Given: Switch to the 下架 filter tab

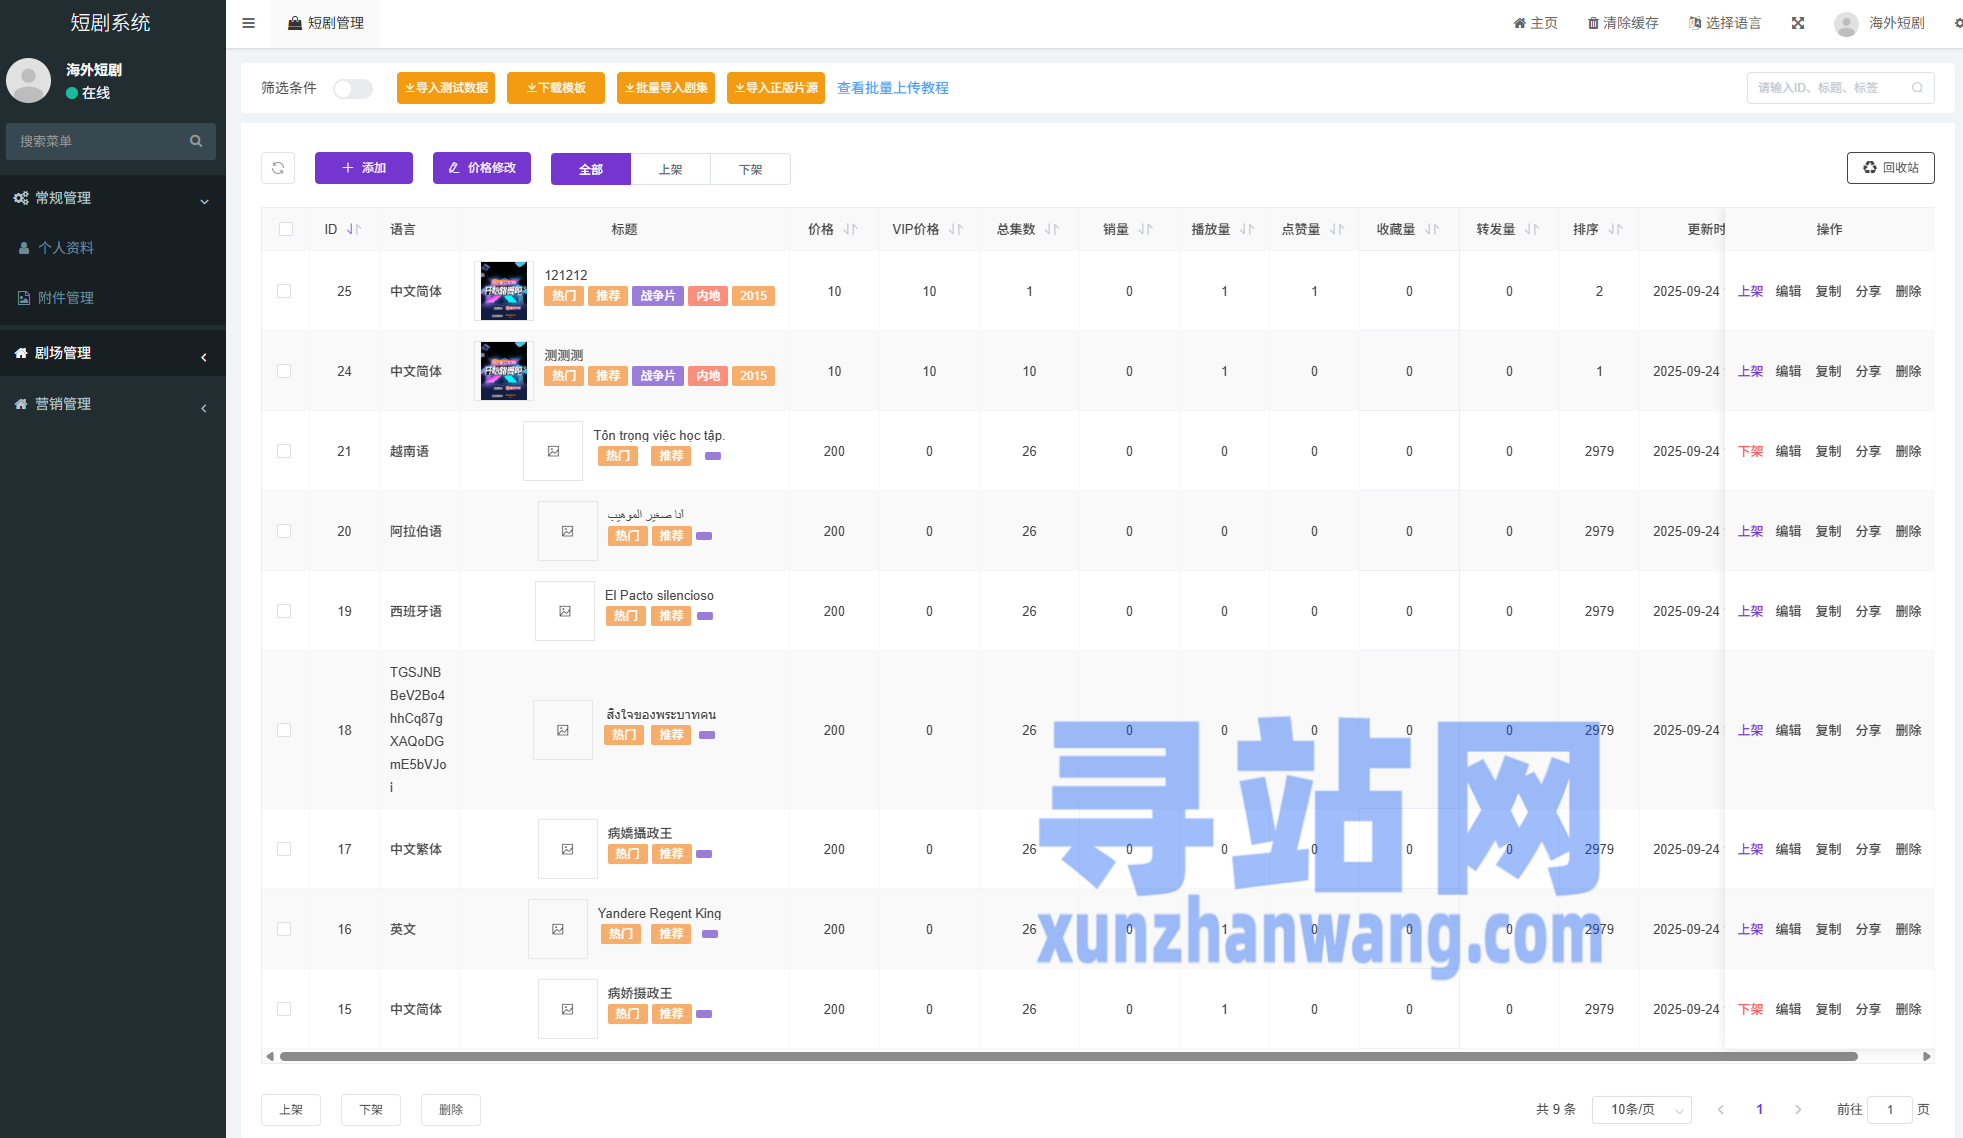Looking at the screenshot, I should tap(750, 169).
